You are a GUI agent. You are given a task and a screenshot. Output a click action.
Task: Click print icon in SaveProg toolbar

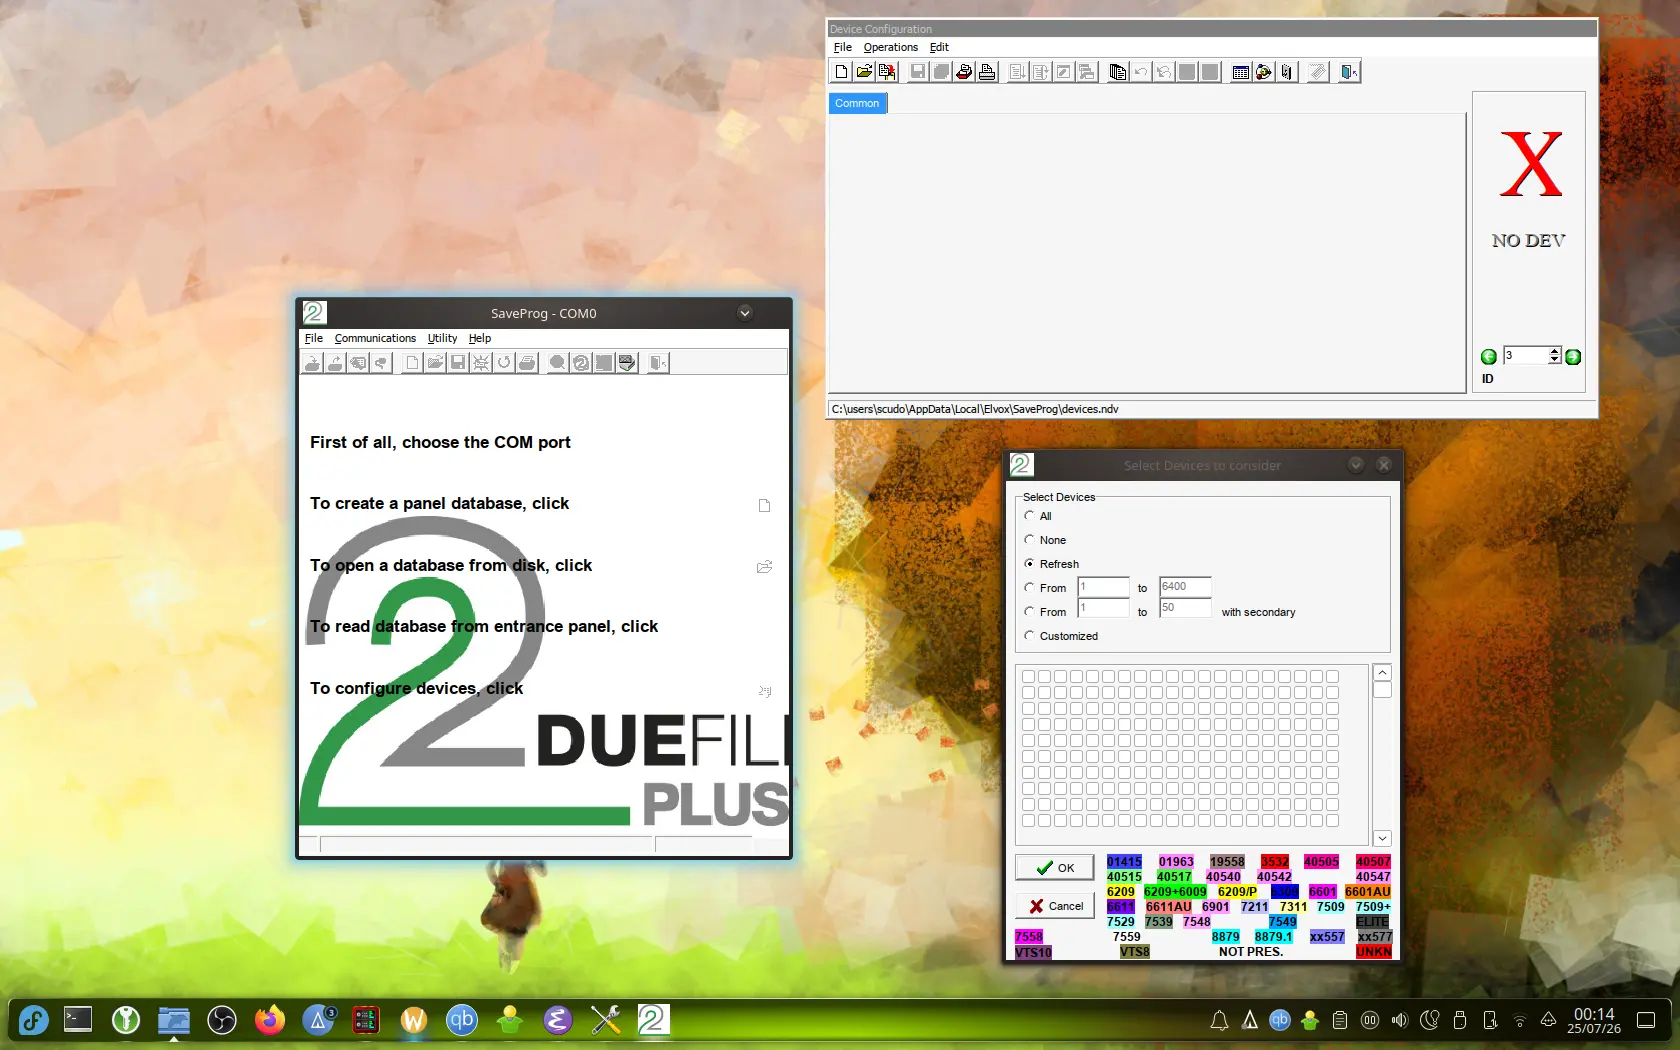pos(527,363)
